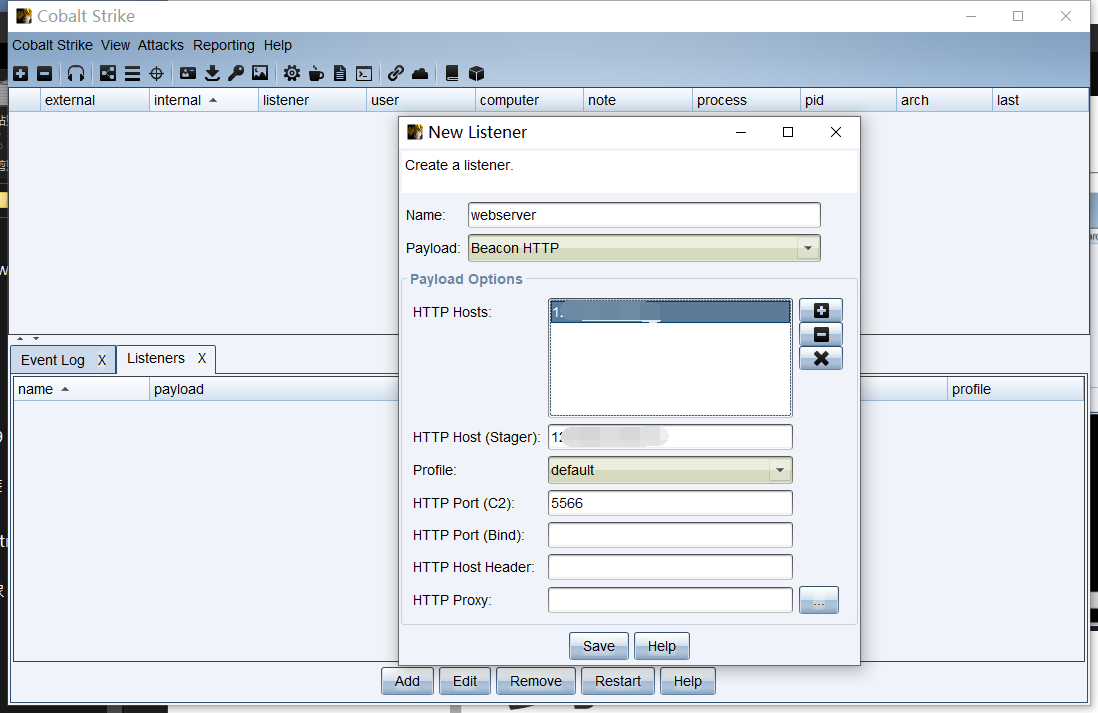Click the Add button below the listeners table
This screenshot has width=1098, height=713.
(x=408, y=681)
